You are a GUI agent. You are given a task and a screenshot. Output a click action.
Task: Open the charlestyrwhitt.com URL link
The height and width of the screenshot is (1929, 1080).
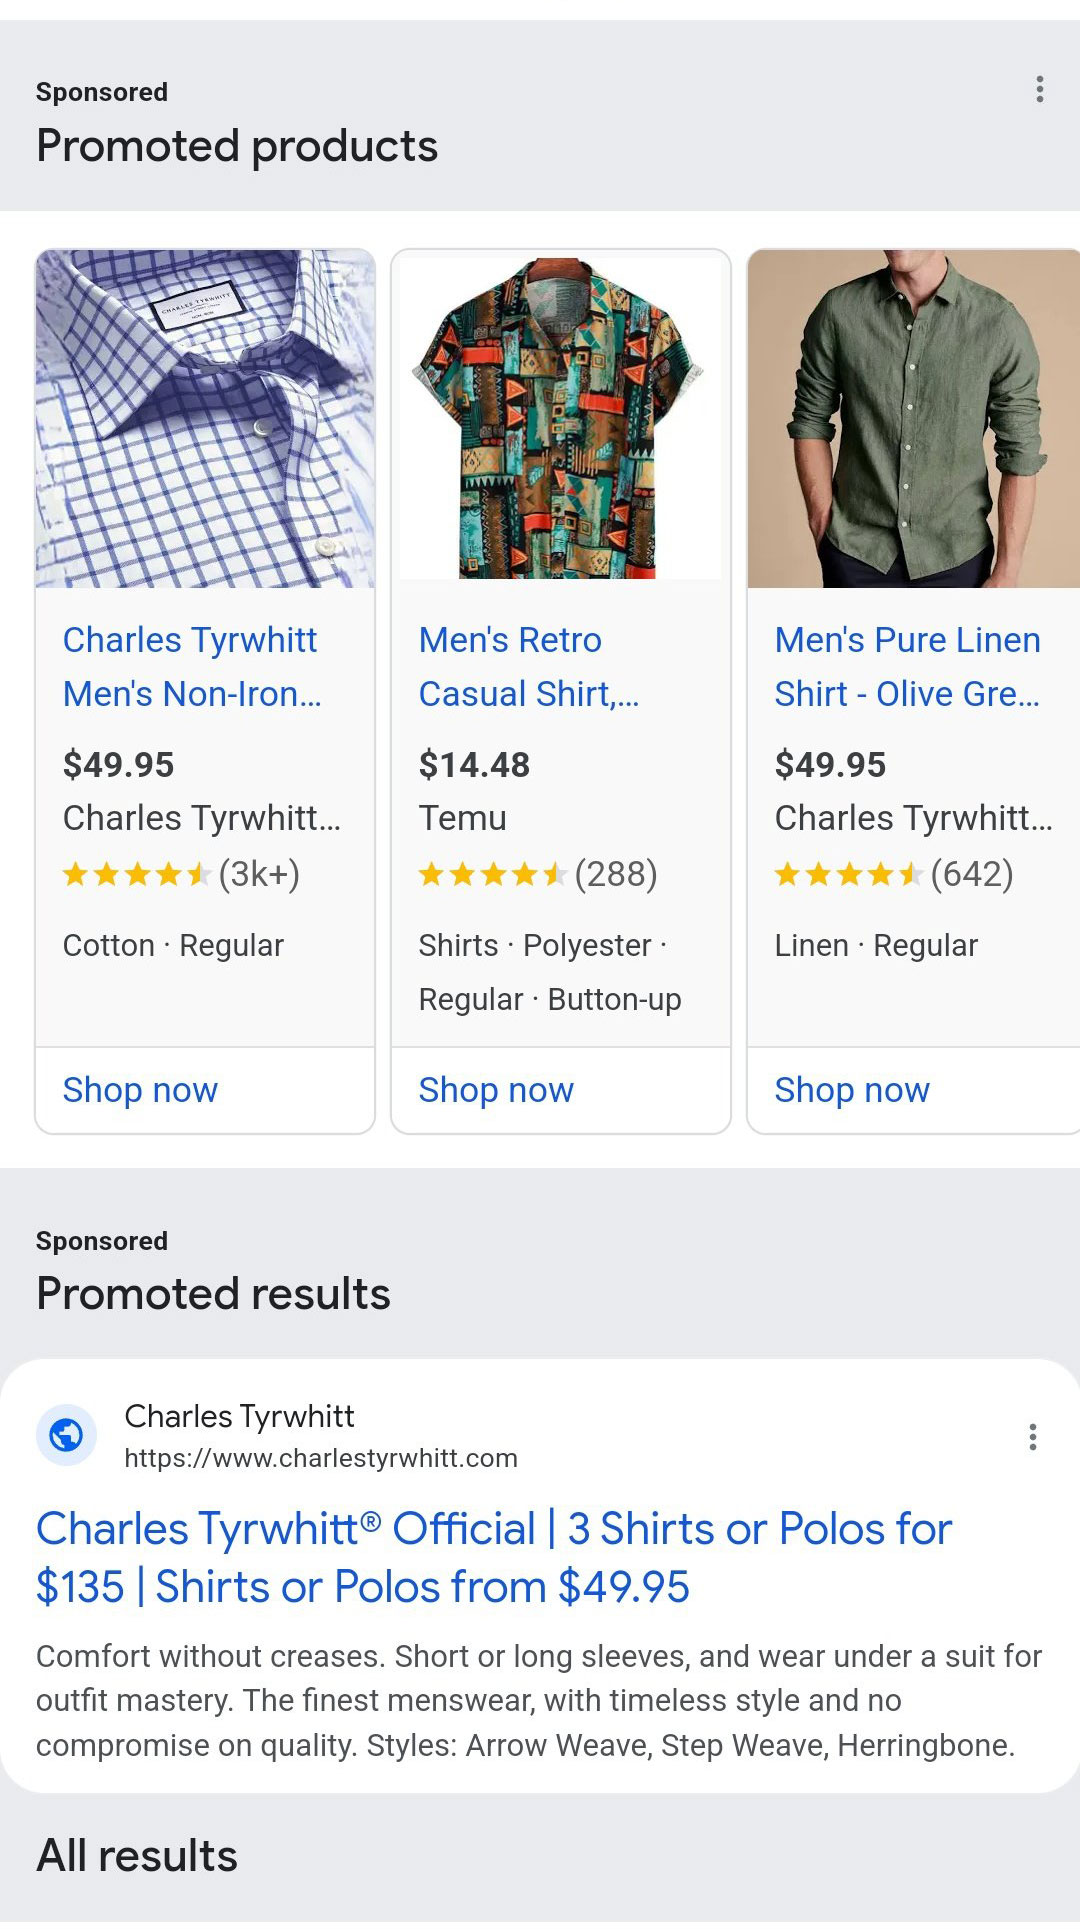pos(320,1458)
